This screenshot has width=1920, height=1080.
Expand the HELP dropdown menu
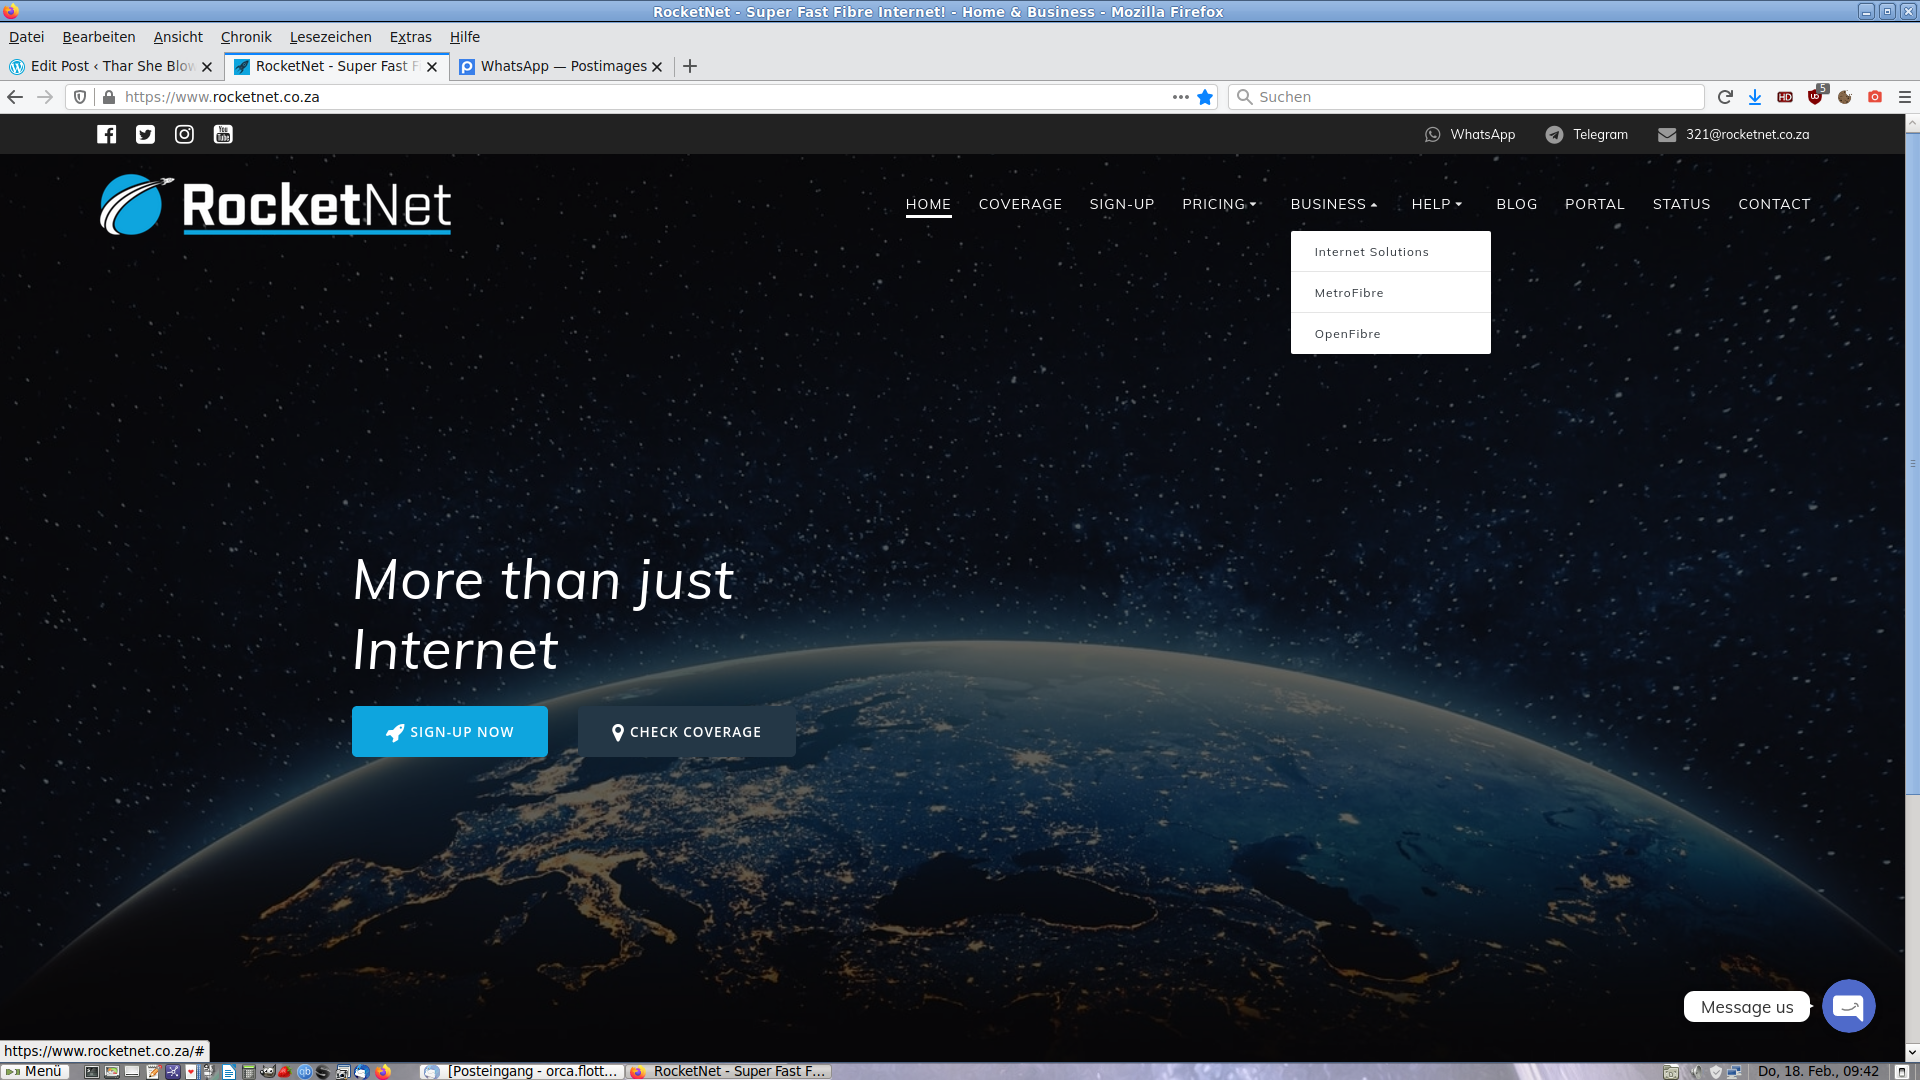click(1437, 204)
